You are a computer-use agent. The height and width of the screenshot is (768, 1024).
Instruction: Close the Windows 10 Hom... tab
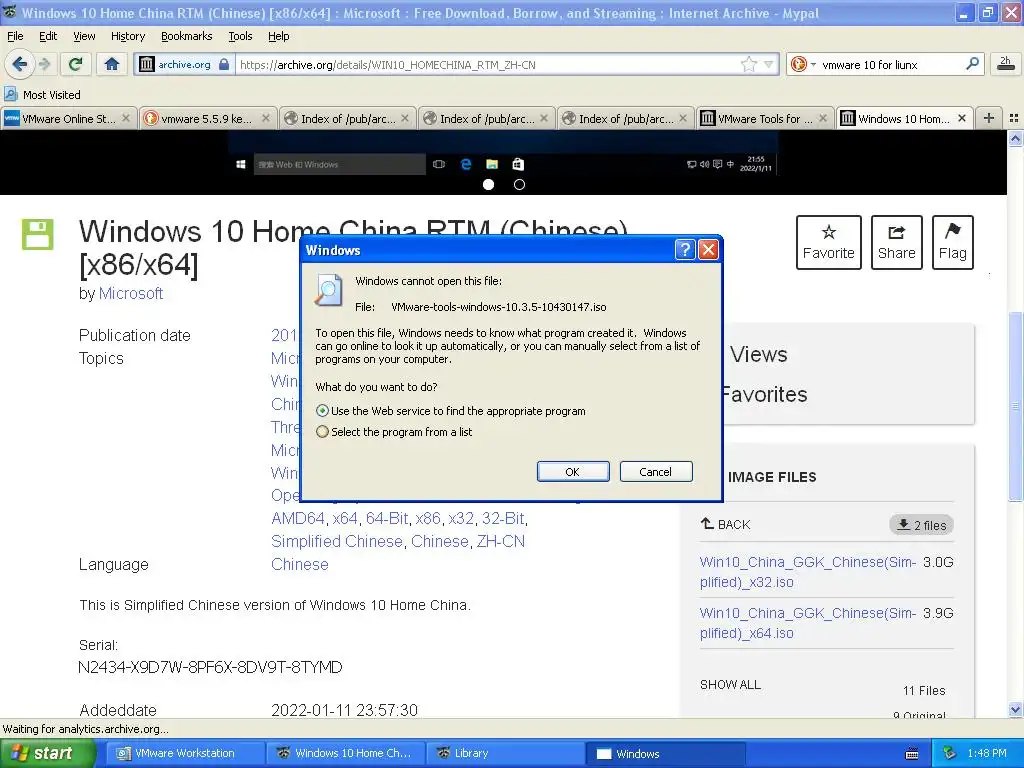click(961, 118)
